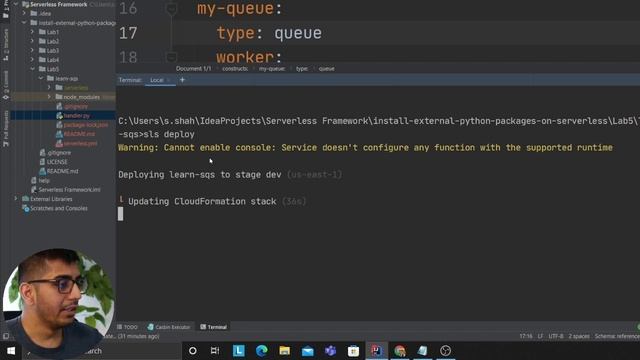The image size is (640, 360).
Task: Collapse Serverless Framework project root
Action: pos(16,4)
